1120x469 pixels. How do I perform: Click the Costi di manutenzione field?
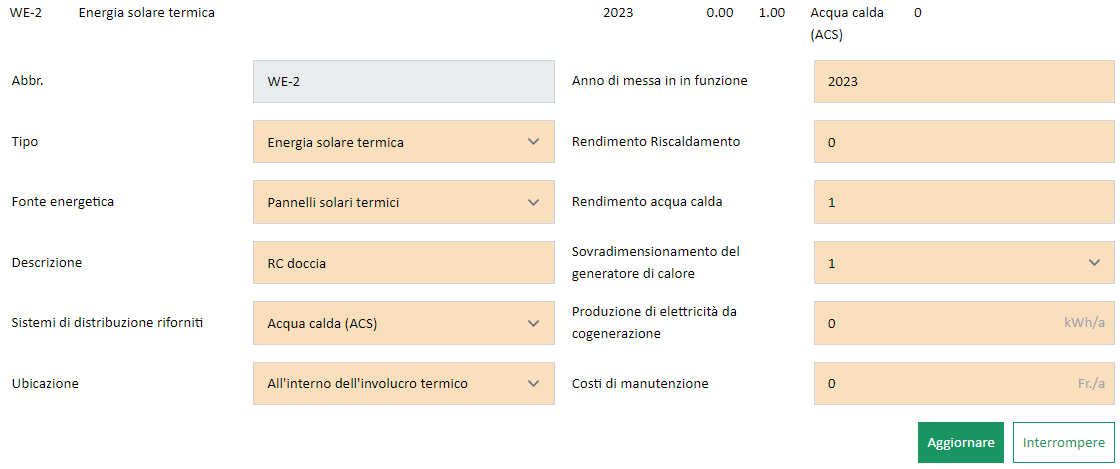pos(940,383)
